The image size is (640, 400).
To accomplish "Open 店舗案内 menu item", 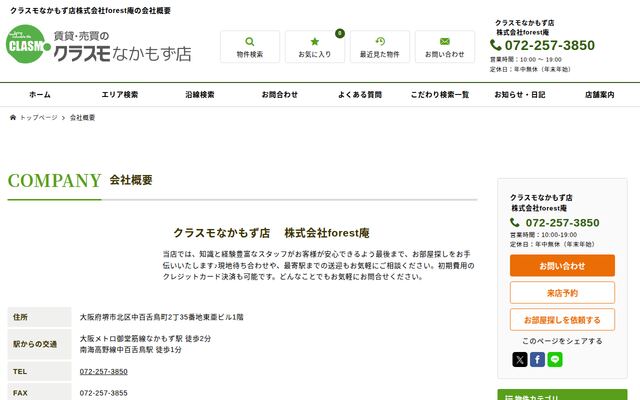I will [x=600, y=95].
